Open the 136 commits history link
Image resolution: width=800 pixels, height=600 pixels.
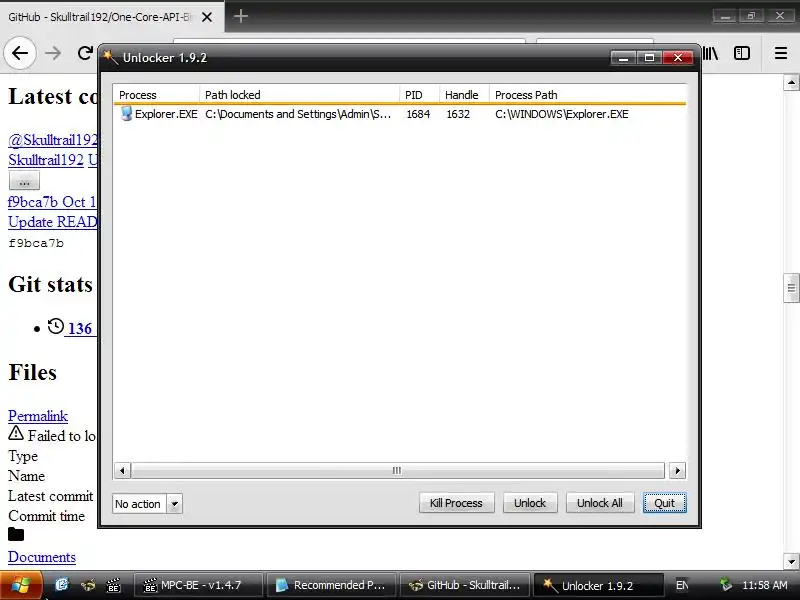click(x=80, y=329)
